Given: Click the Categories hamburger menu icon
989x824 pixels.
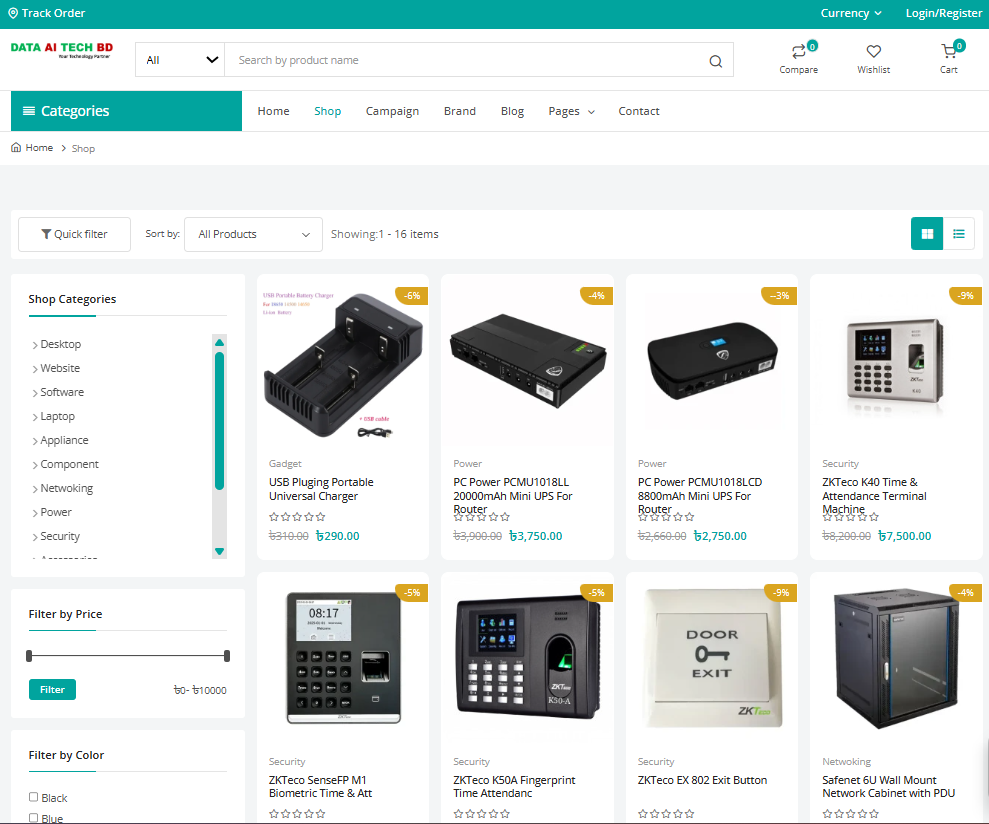Looking at the screenshot, I should tap(28, 111).
